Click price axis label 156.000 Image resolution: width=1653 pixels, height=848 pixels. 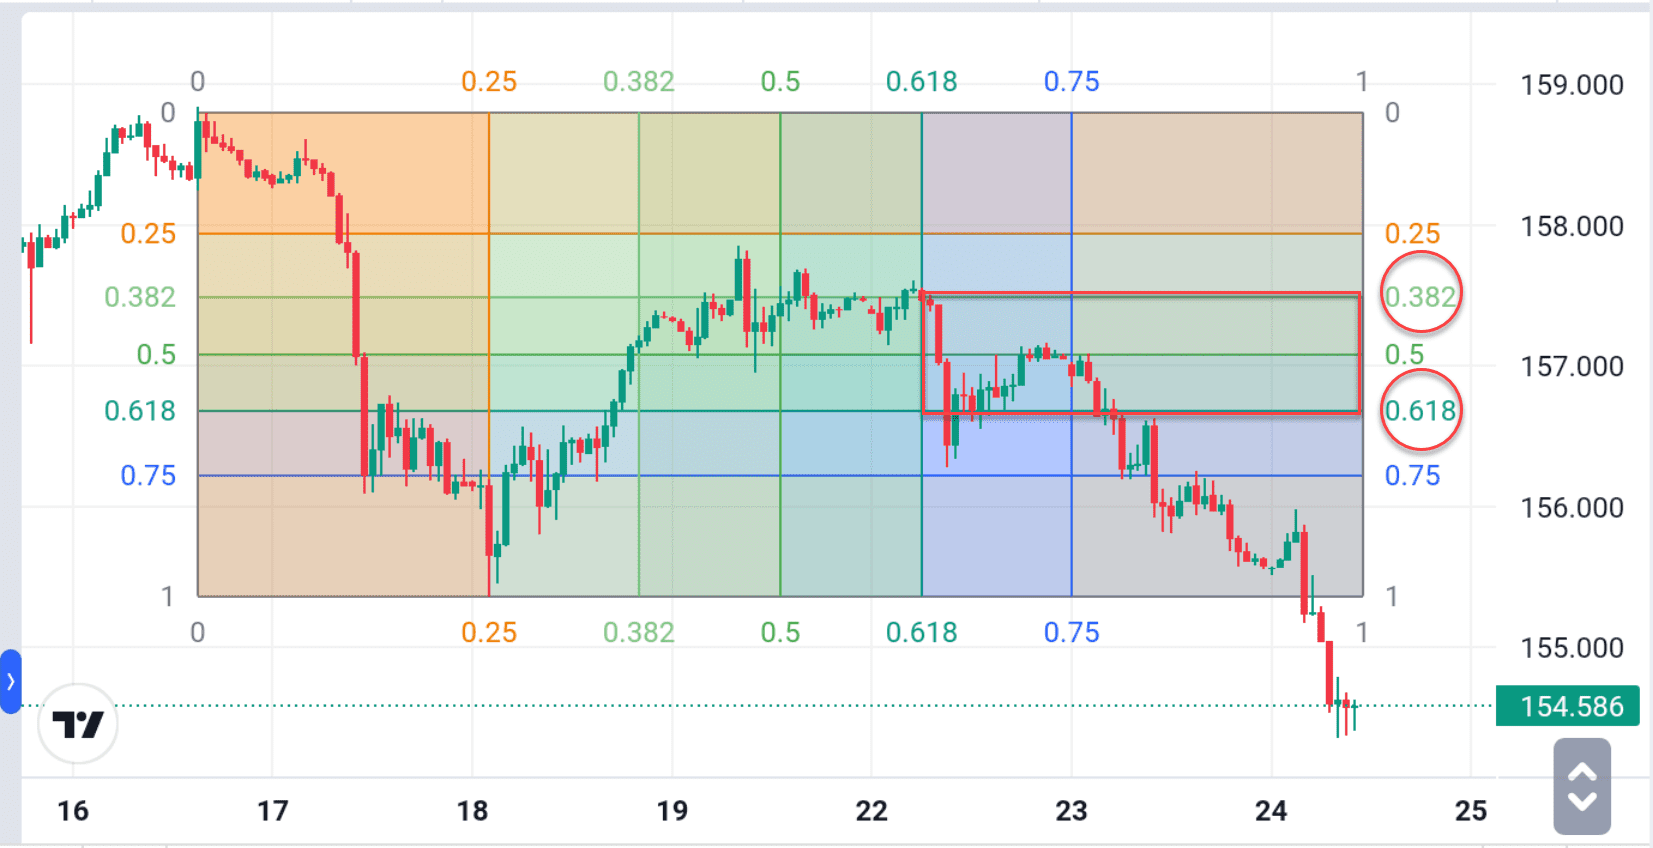(x=1572, y=507)
